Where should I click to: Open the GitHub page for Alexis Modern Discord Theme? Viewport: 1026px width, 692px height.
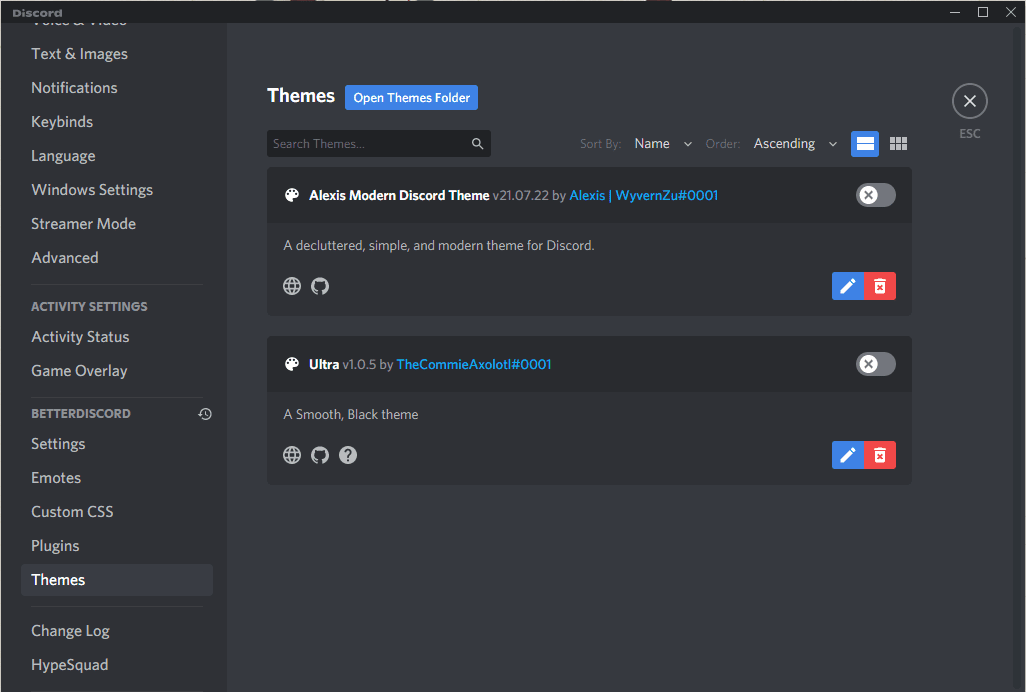(x=319, y=285)
